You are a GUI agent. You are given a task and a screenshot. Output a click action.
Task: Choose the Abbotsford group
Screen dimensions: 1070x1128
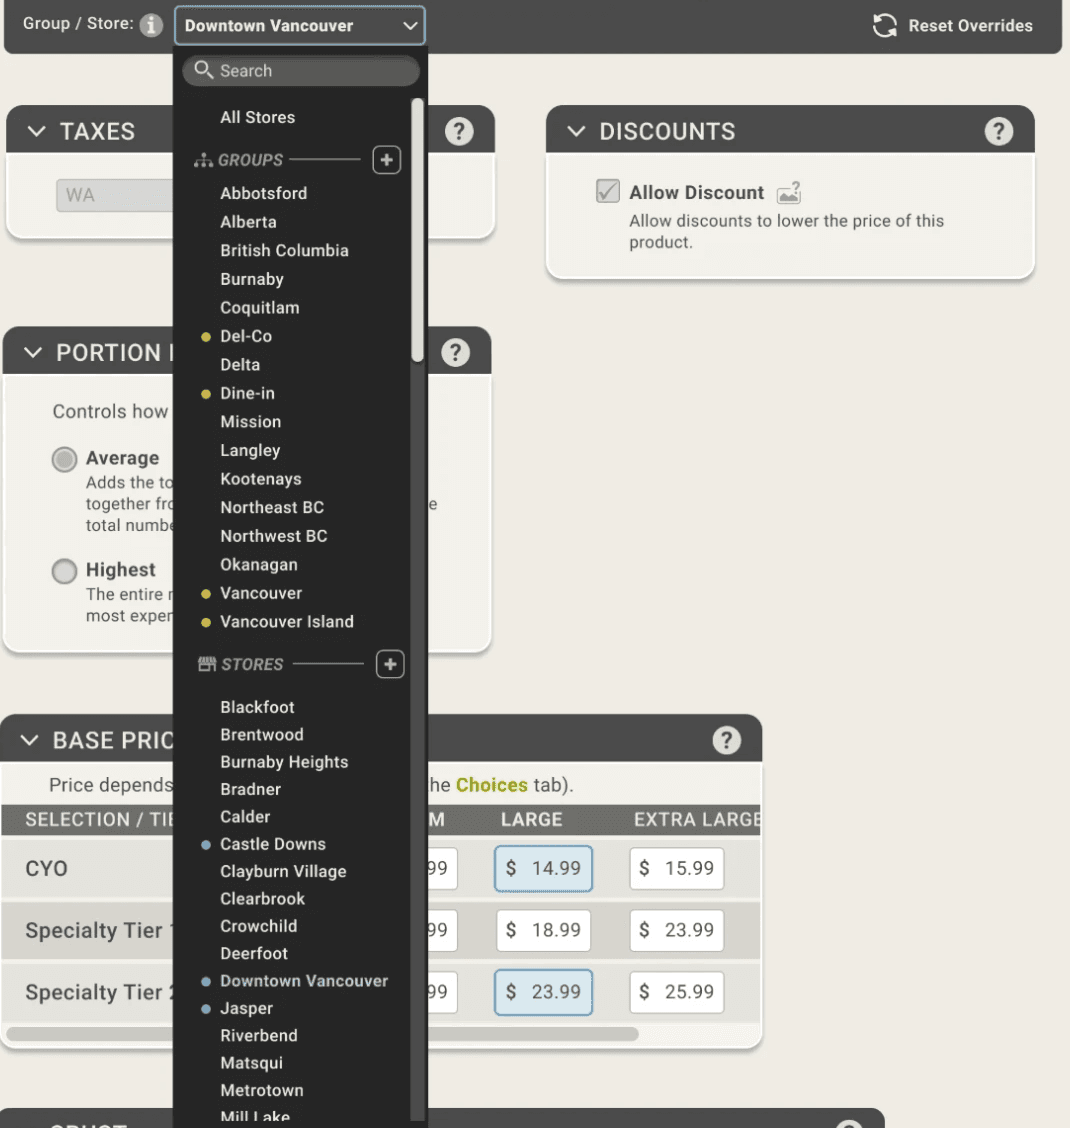point(263,194)
